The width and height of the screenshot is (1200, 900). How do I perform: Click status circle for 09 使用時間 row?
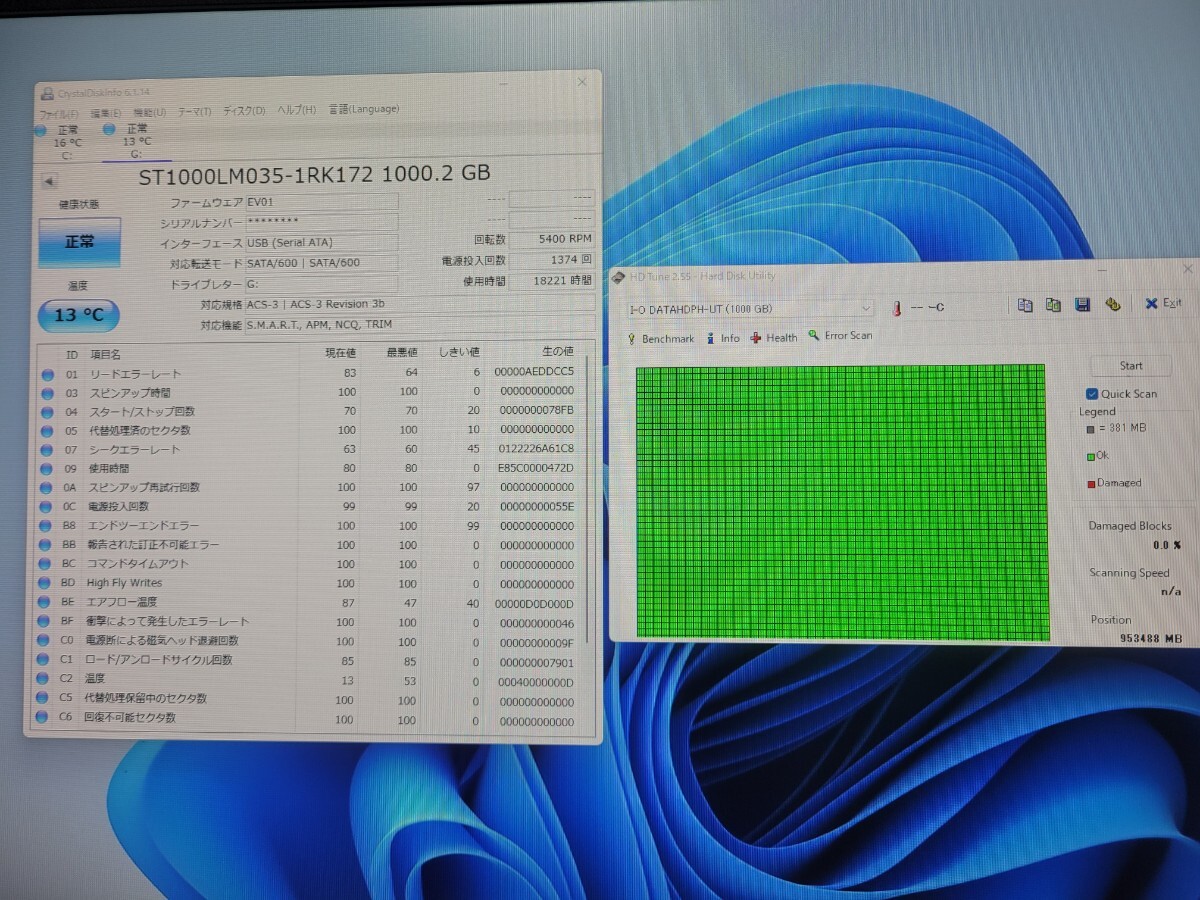tap(46, 469)
